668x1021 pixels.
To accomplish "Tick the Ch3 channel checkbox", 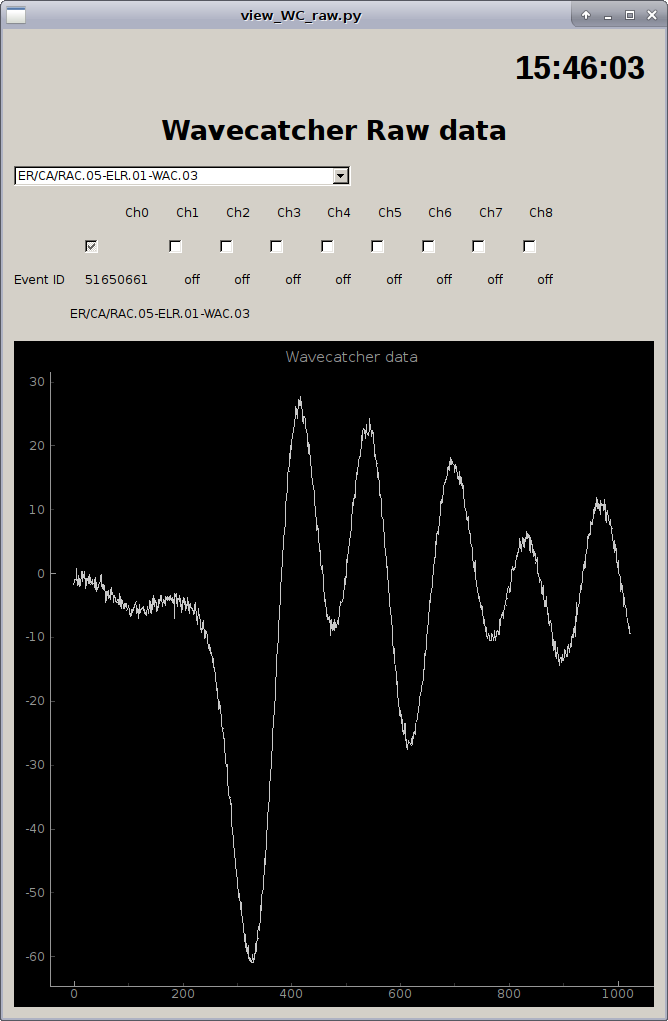I will (277, 246).
